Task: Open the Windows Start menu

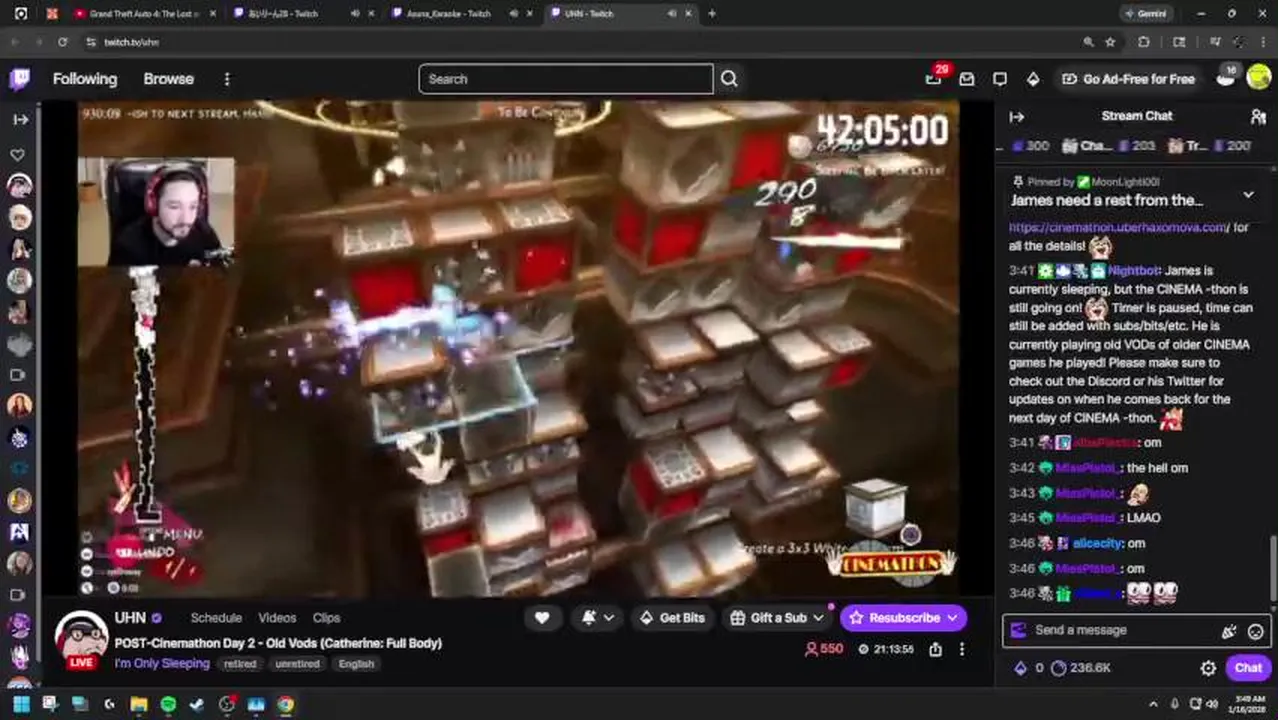Action: (x=21, y=705)
